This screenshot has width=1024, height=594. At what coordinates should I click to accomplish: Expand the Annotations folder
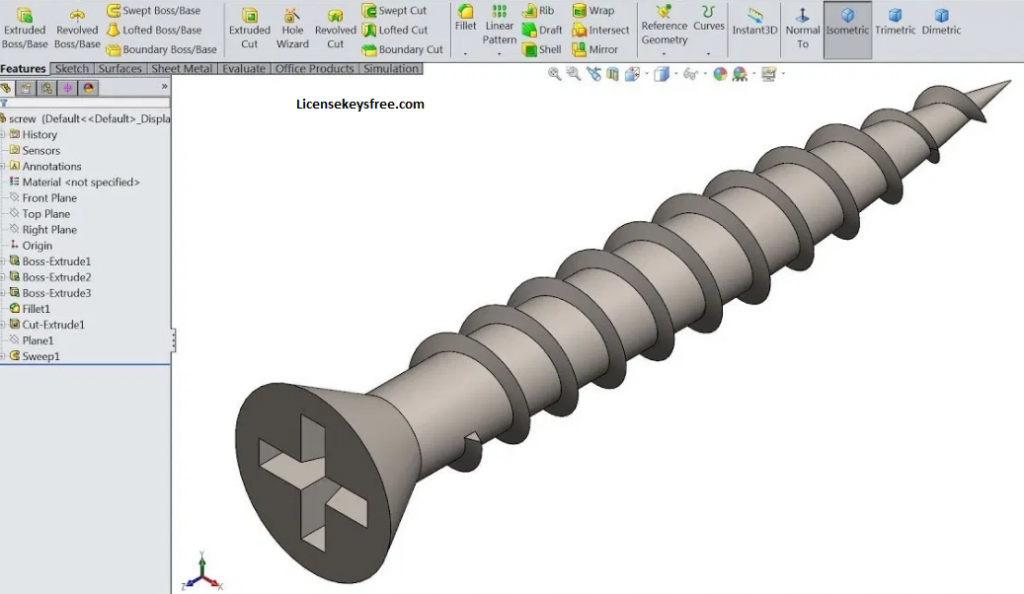click(3, 166)
